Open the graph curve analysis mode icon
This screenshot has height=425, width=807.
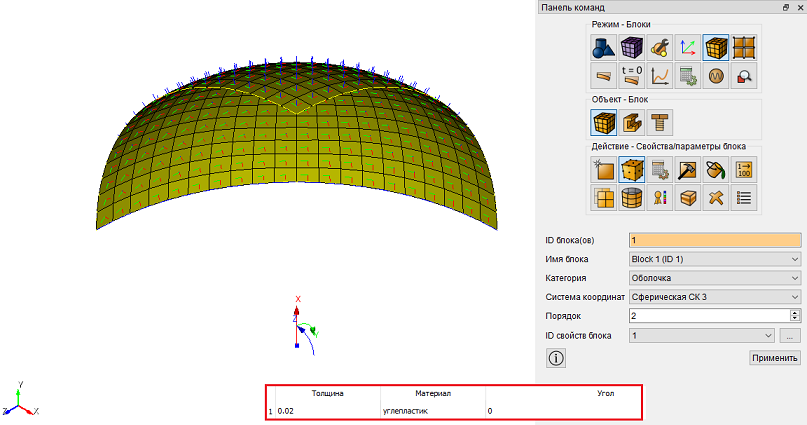(660, 76)
